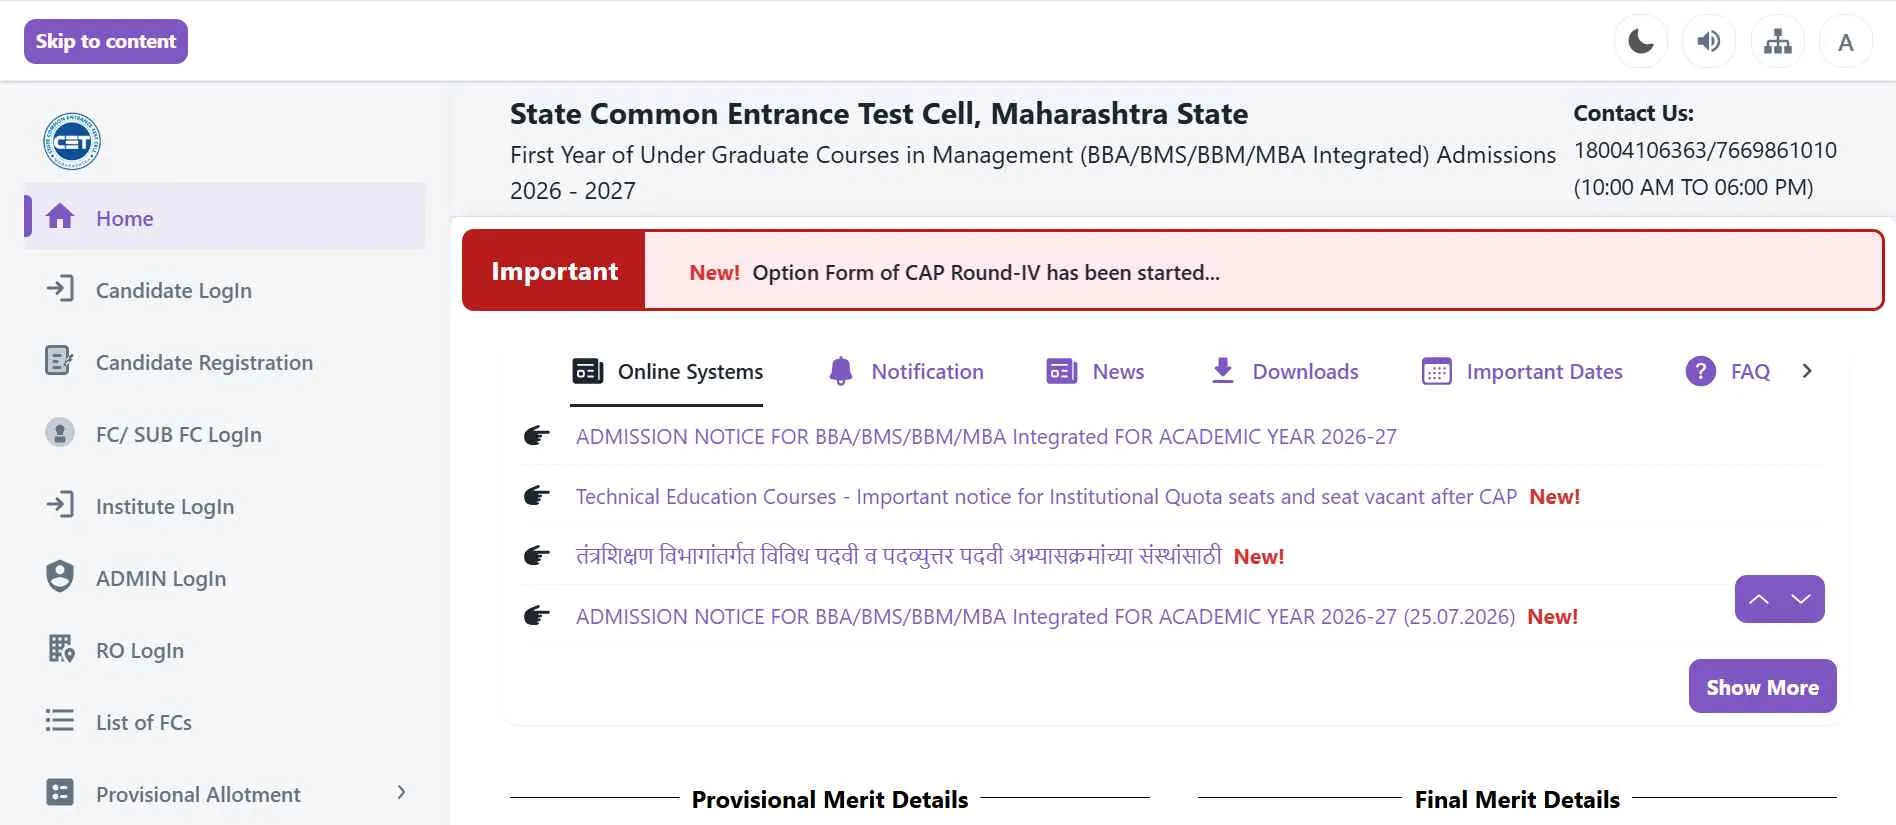Open RO Login building icon
Screen dimensions: 1896x825
pyautogui.click(x=60, y=649)
